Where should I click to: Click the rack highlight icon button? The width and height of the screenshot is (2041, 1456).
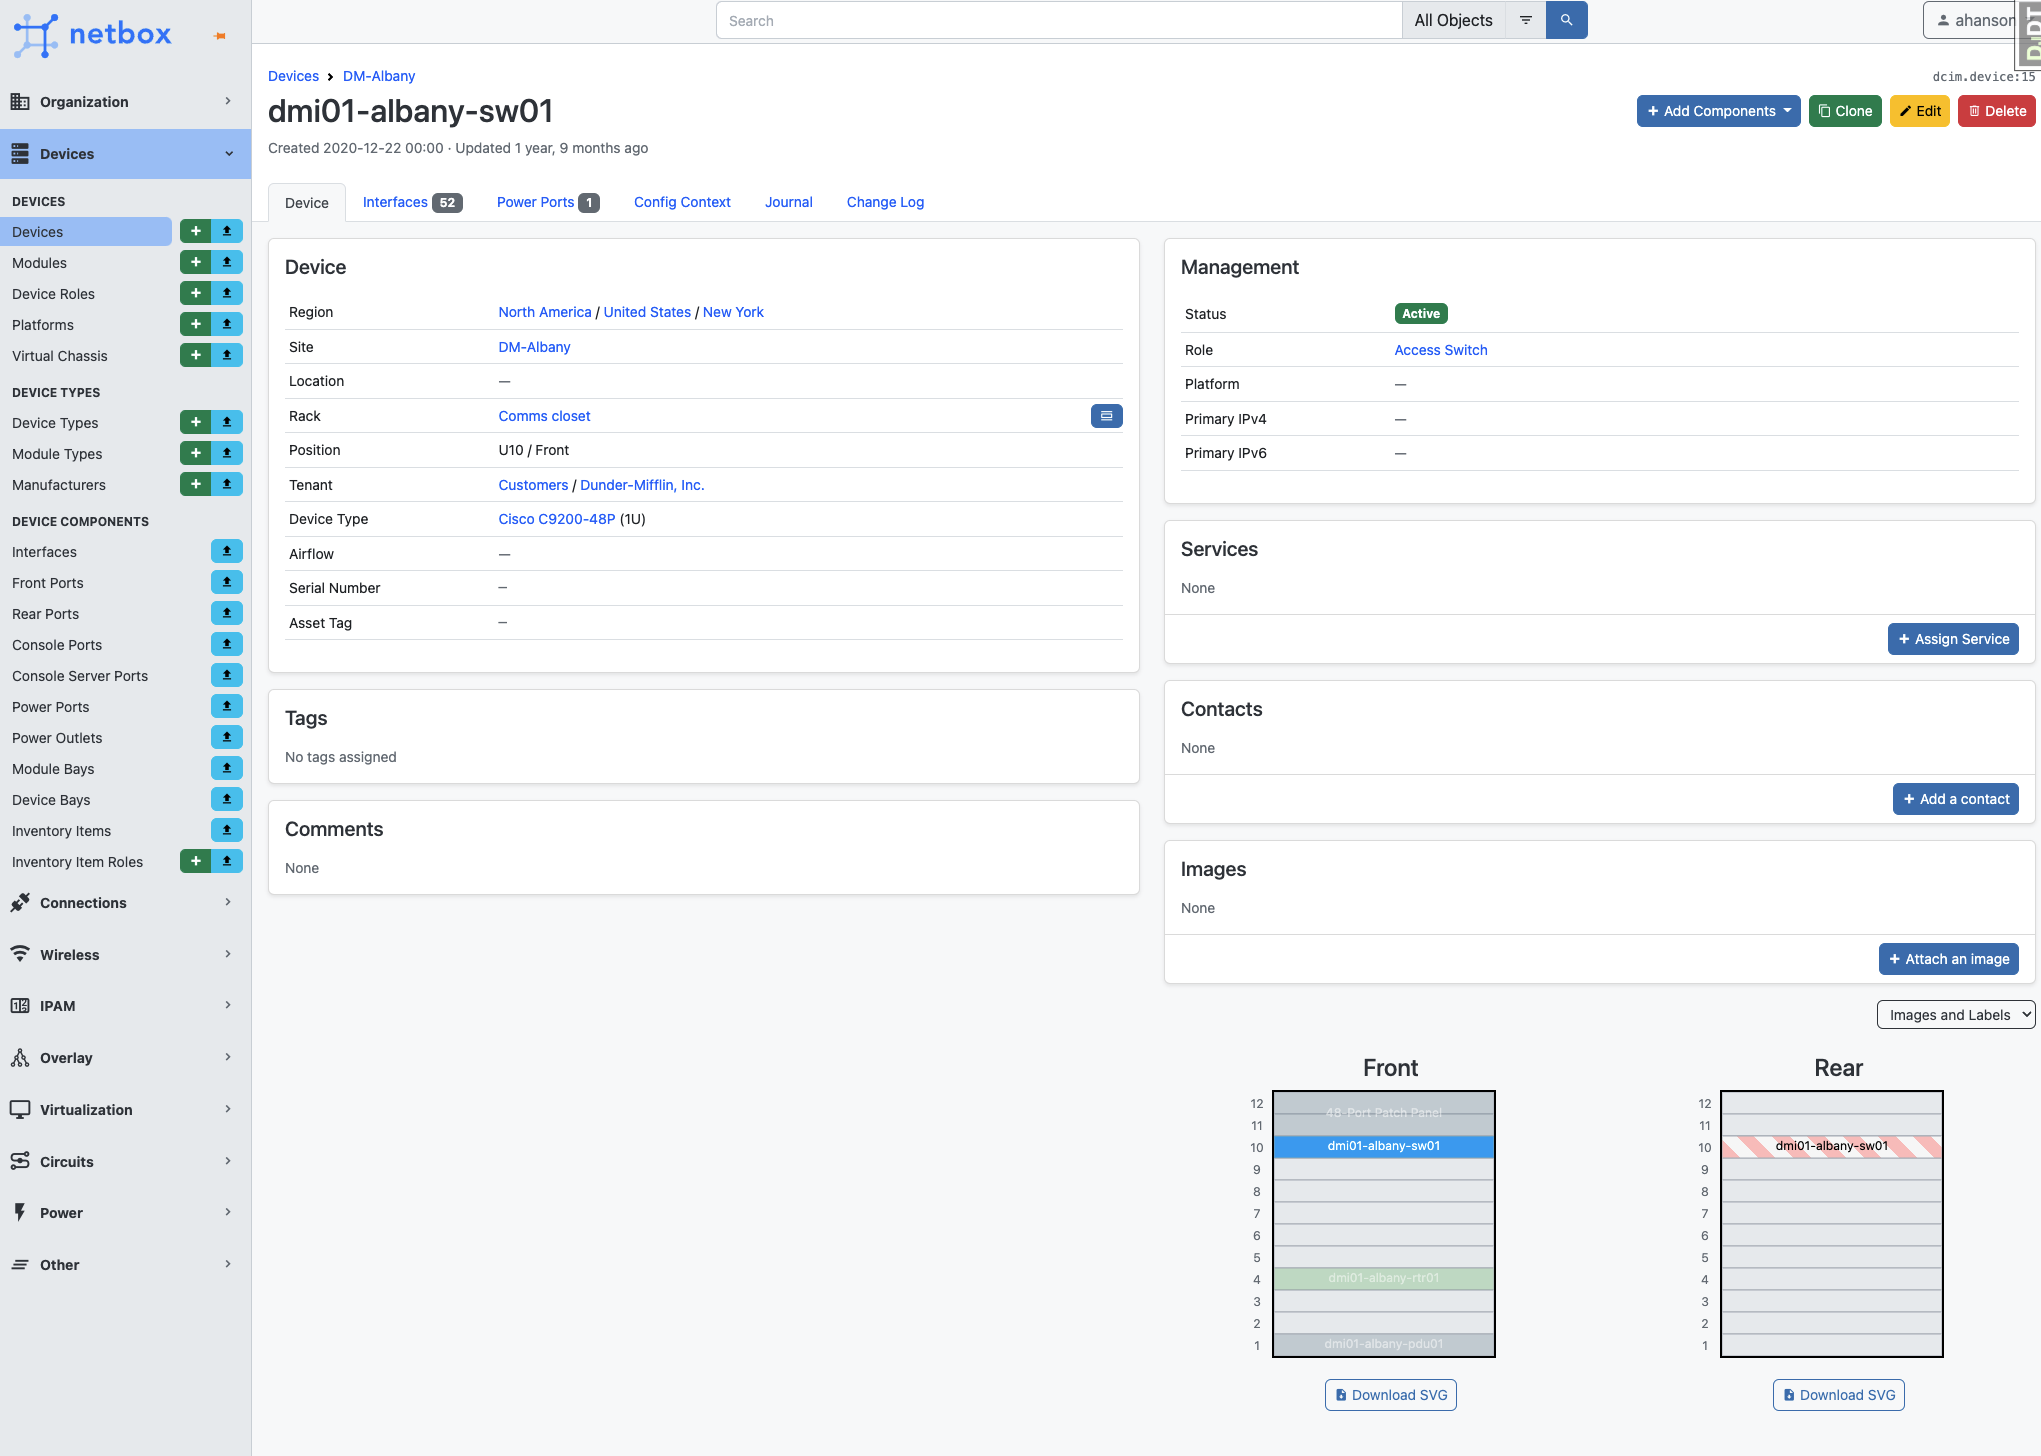(x=1106, y=416)
